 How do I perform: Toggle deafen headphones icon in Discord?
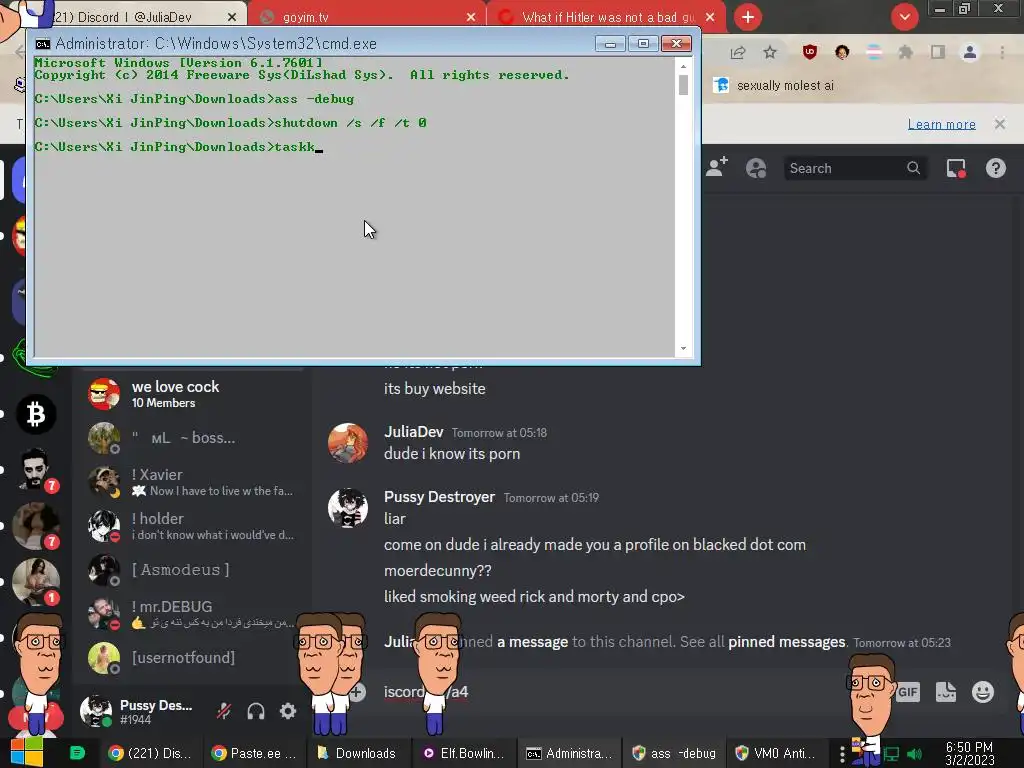coord(256,711)
